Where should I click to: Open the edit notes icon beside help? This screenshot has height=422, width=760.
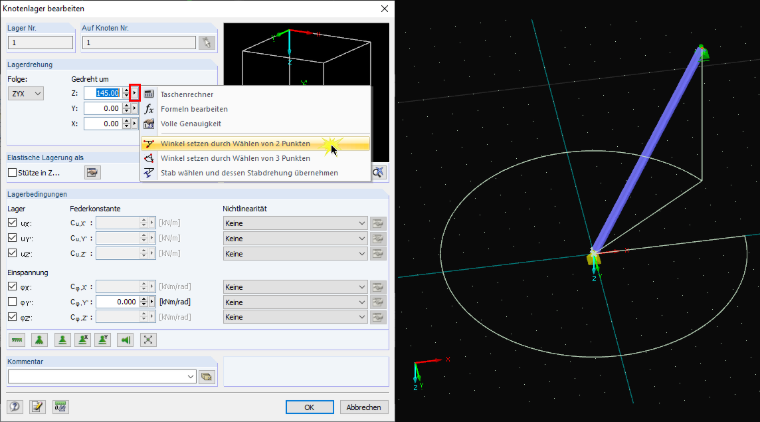[x=37, y=406]
